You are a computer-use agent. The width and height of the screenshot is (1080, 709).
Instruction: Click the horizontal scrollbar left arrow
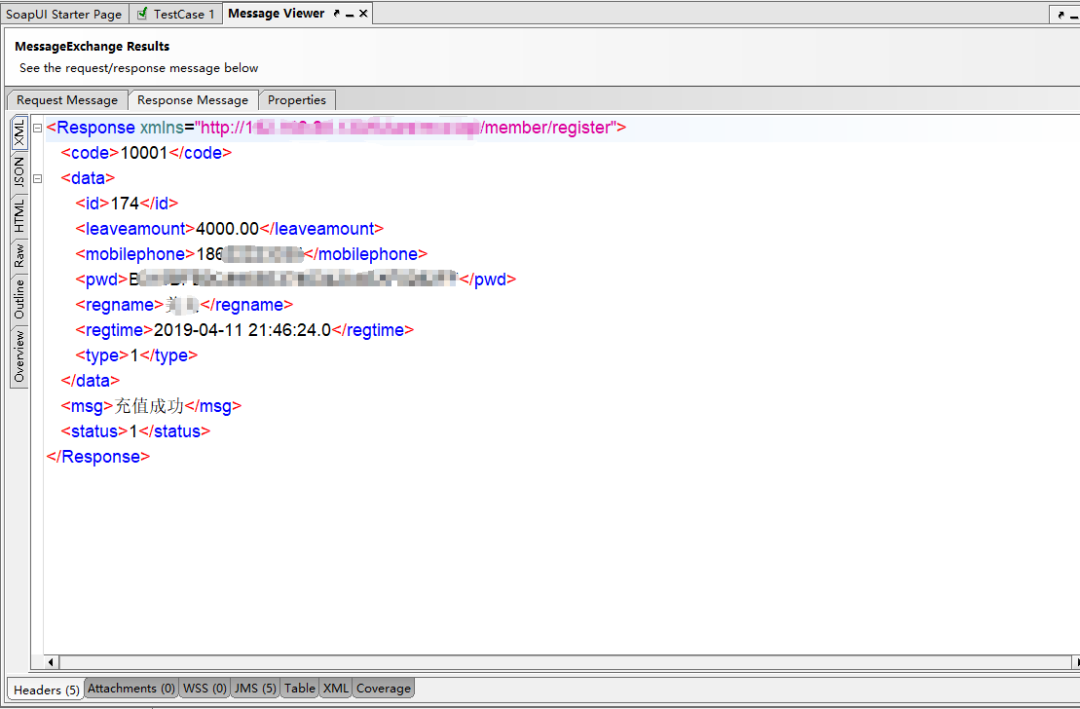pos(51,662)
